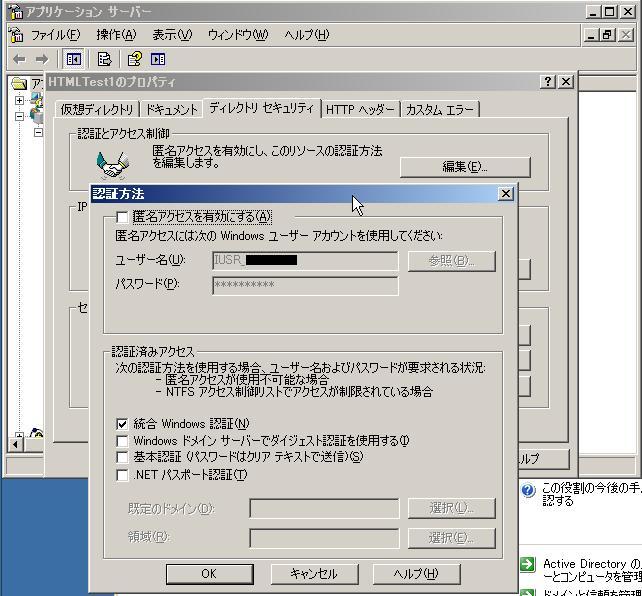The image size is (642, 596).
Task: Switch to ドキュメント tab
Action: point(172,110)
